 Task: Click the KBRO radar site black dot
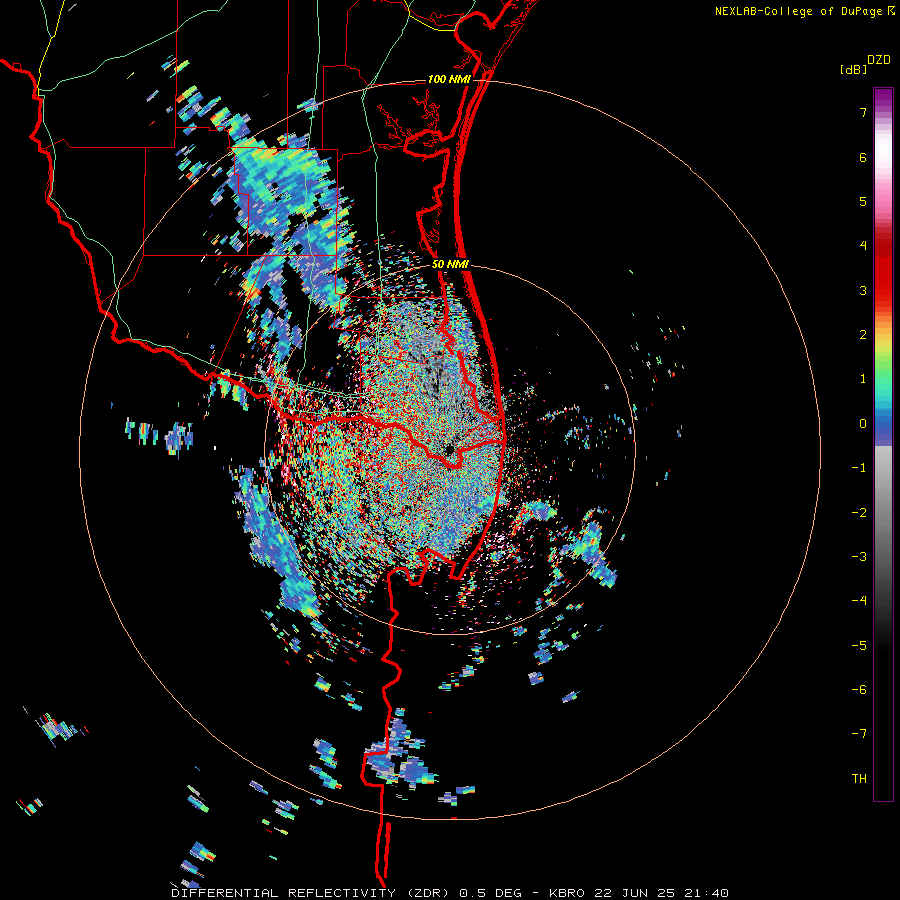point(450,449)
